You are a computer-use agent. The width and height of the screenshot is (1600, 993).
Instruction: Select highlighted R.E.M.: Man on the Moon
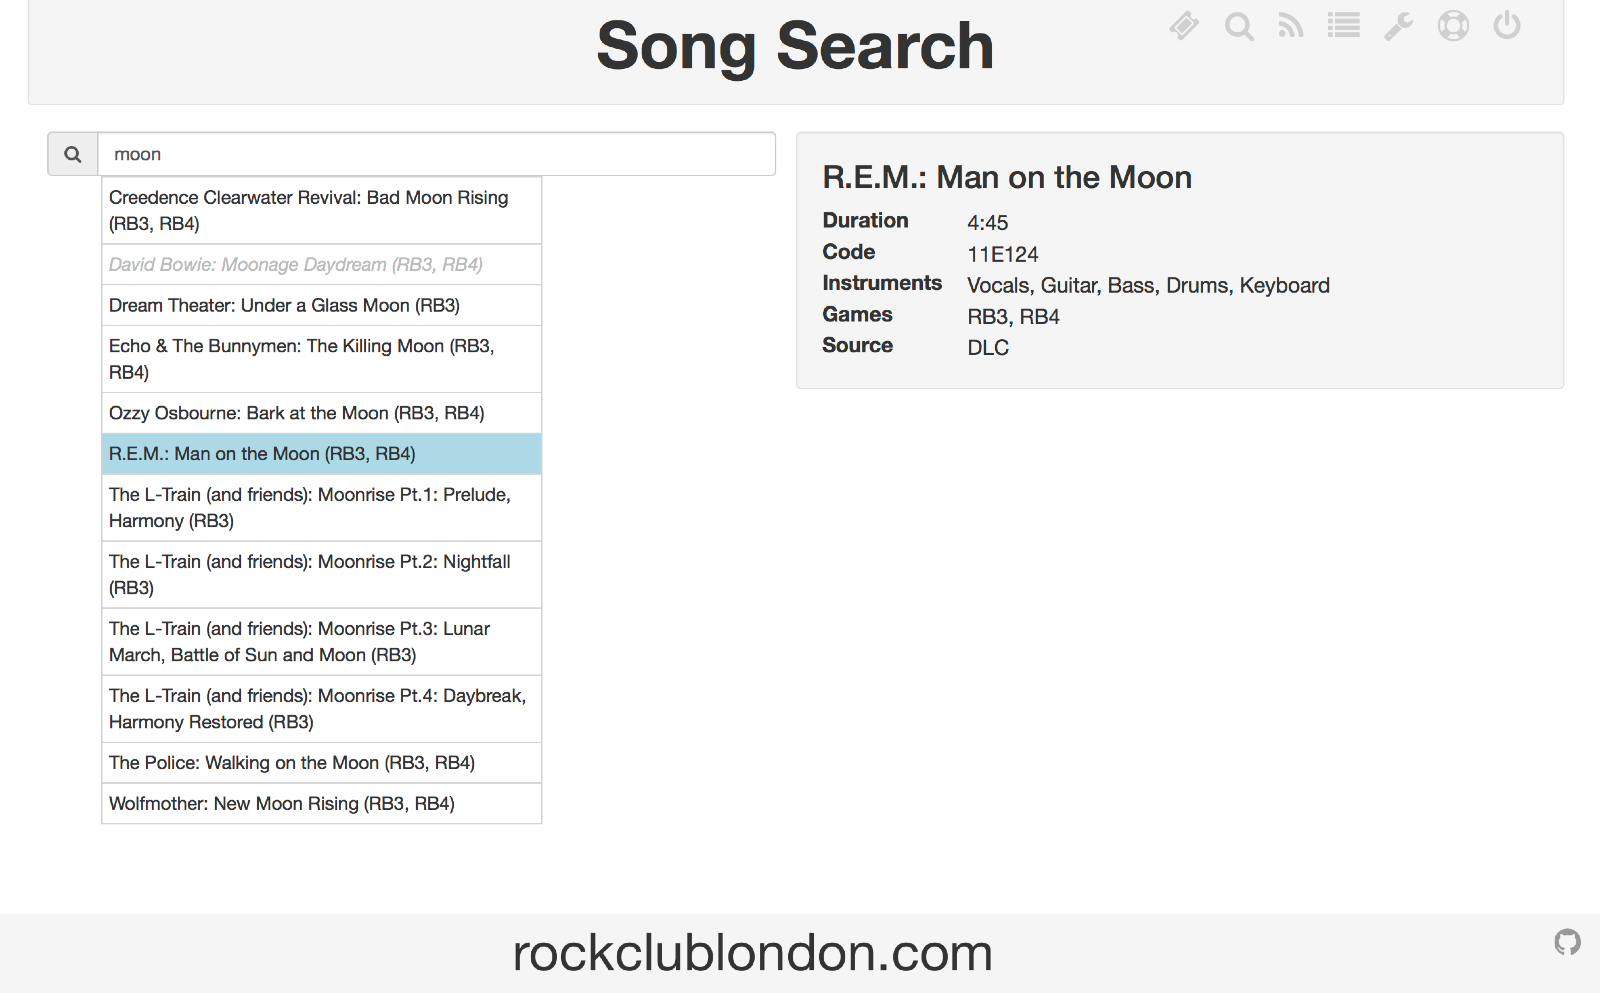tap(322, 454)
